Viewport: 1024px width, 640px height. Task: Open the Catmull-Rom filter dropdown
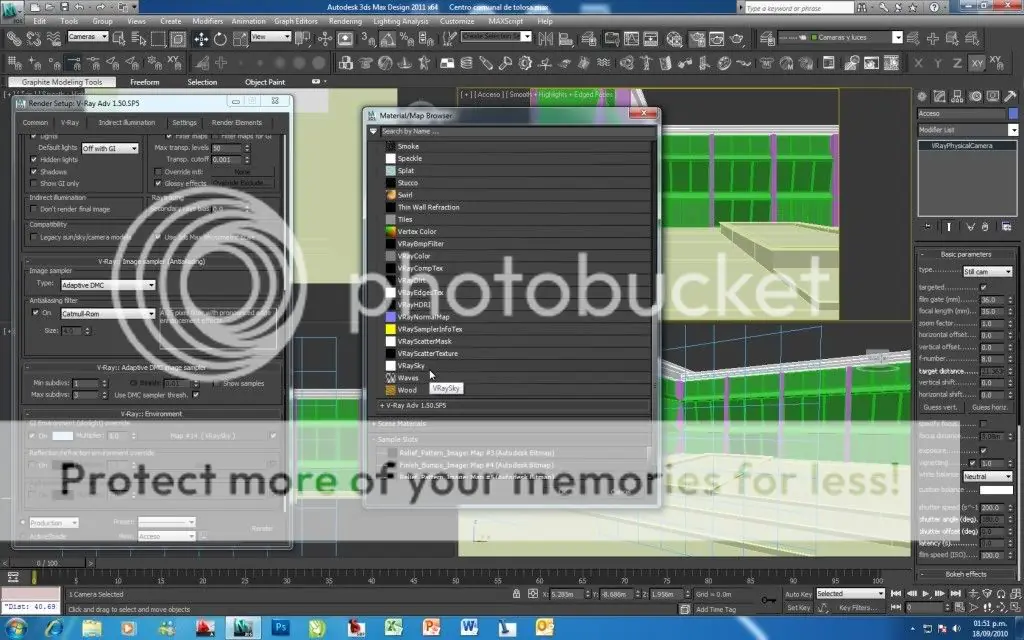coord(108,313)
